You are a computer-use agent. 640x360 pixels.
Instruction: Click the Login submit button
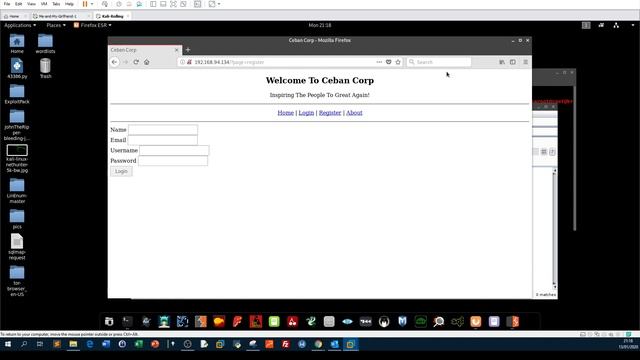(121, 171)
